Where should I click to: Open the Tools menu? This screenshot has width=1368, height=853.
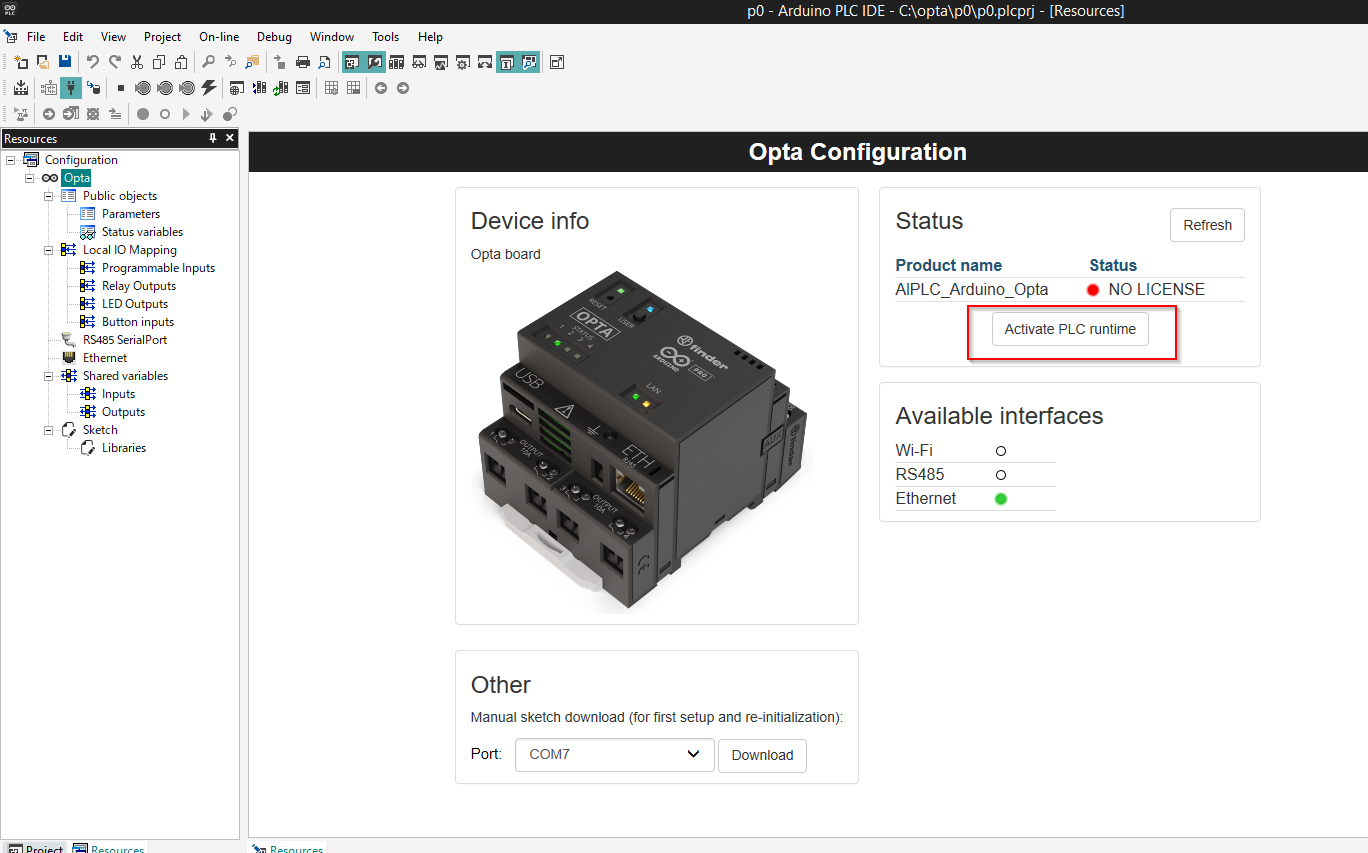click(385, 37)
